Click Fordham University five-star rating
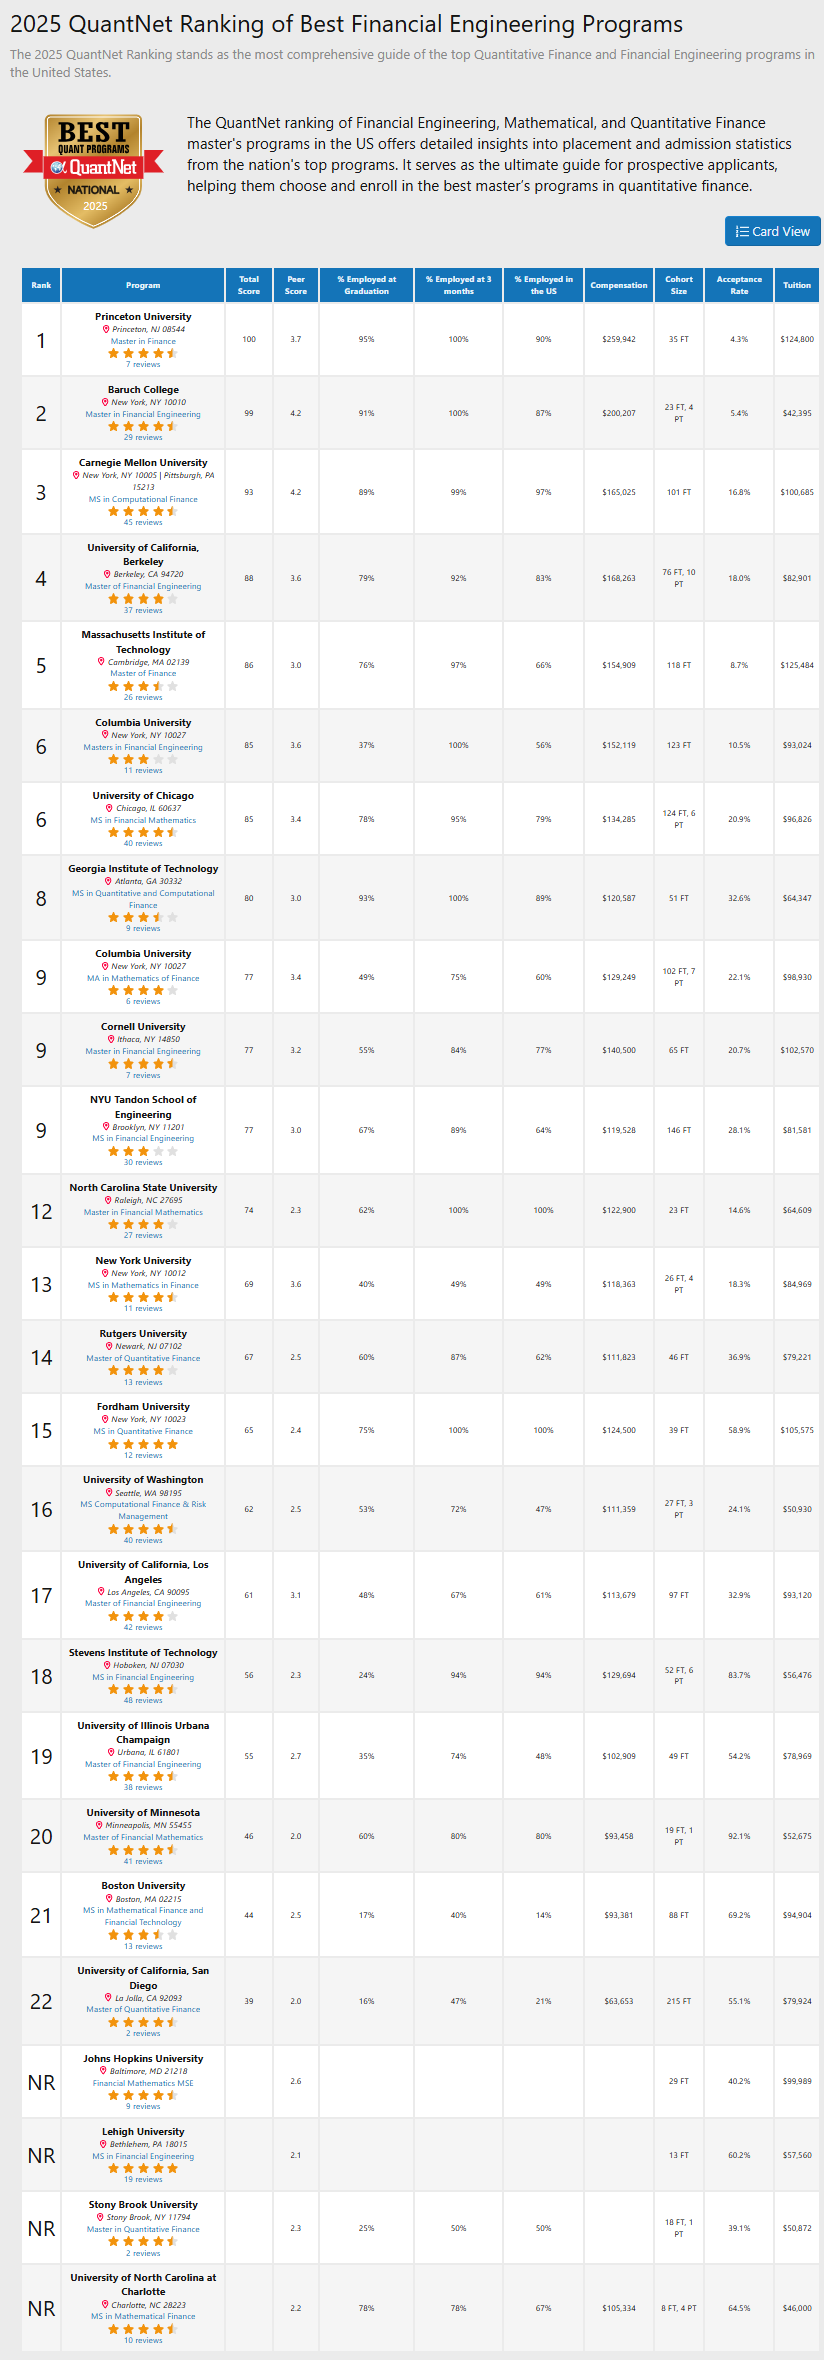824x2360 pixels. [143, 1444]
